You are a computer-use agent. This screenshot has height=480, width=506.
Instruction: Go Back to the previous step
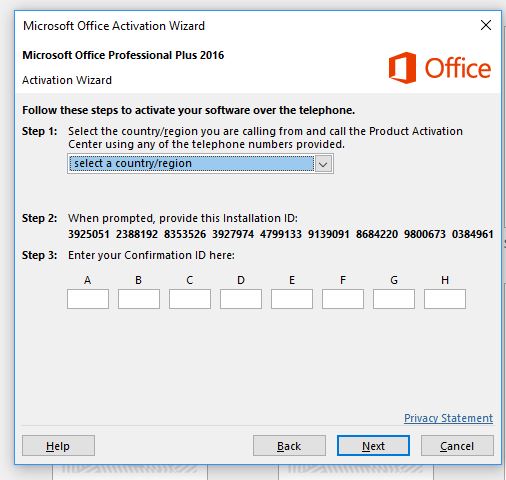[289, 446]
